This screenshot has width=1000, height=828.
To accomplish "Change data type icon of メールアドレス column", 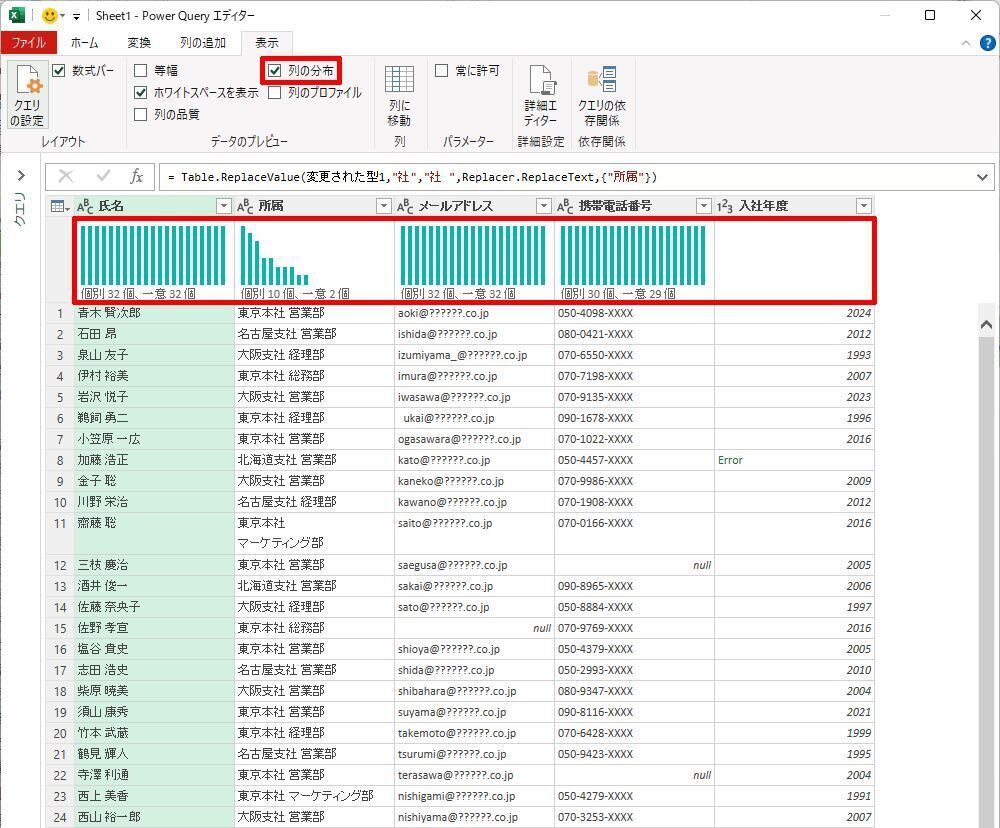I will (405, 206).
